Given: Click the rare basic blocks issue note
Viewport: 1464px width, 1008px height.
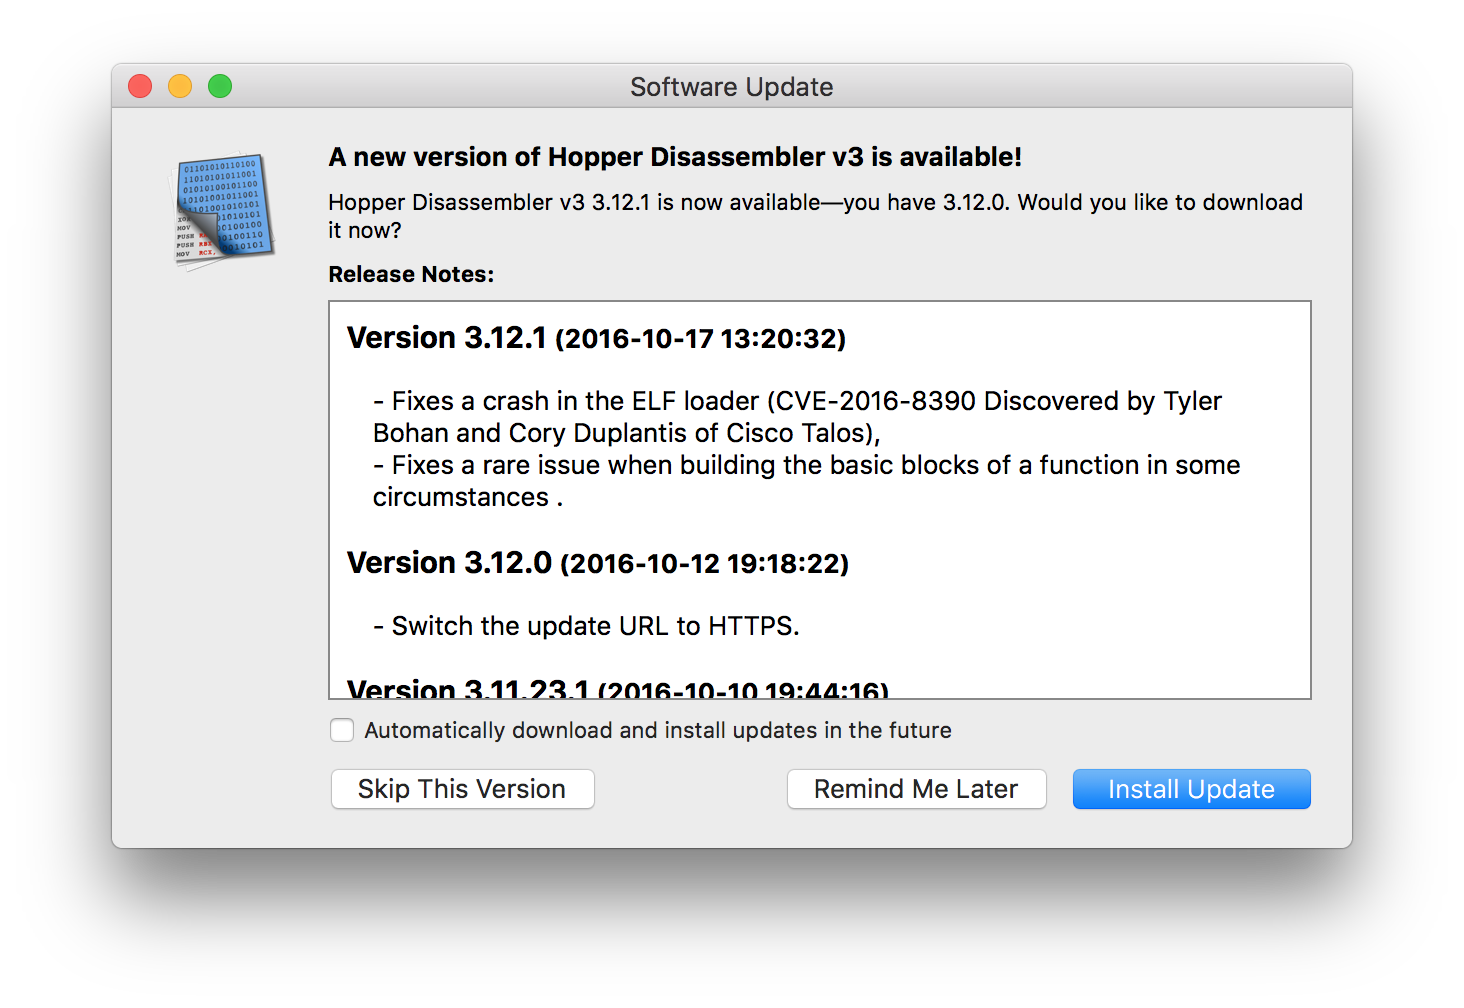Looking at the screenshot, I should coord(815,465).
